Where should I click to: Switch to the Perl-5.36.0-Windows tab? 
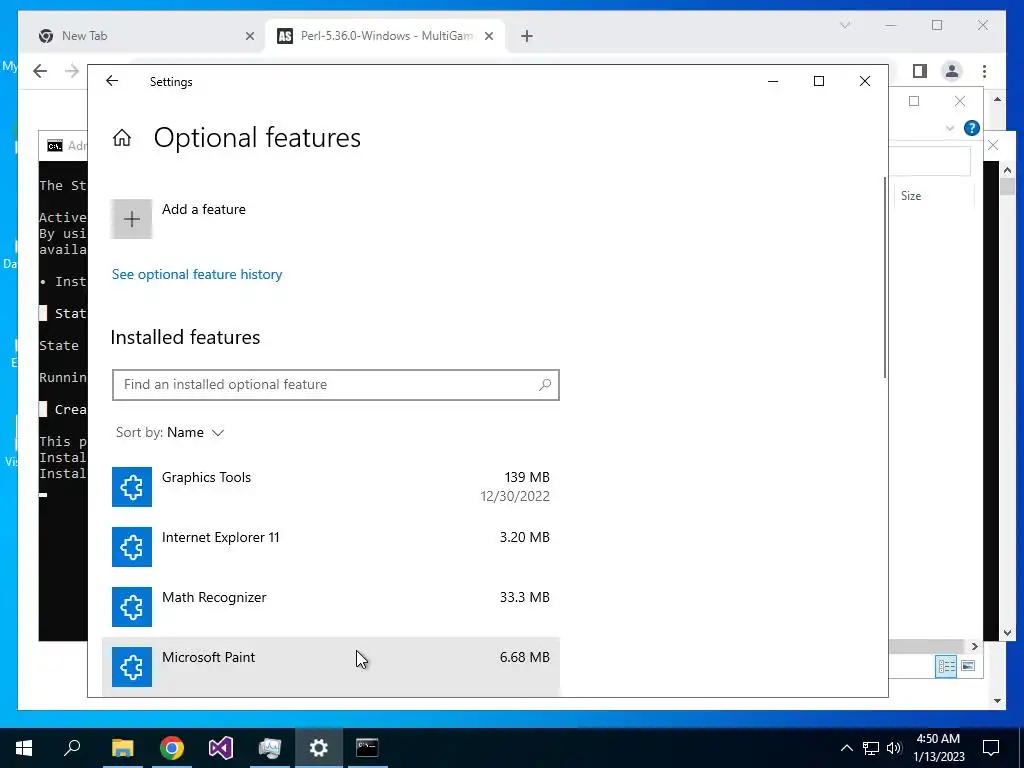coord(385,36)
